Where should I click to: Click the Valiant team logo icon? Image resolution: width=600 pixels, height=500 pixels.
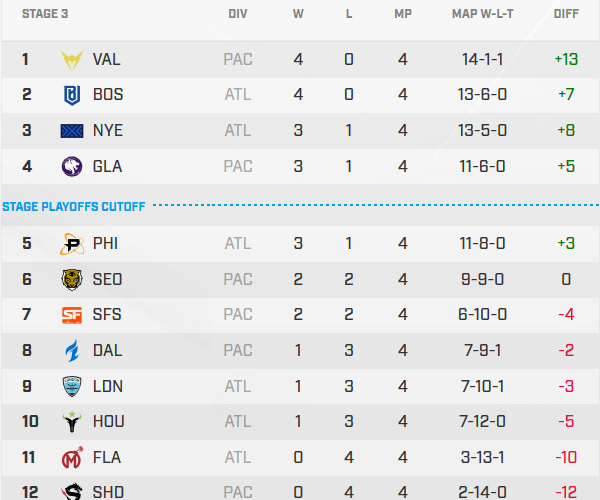click(x=73, y=59)
